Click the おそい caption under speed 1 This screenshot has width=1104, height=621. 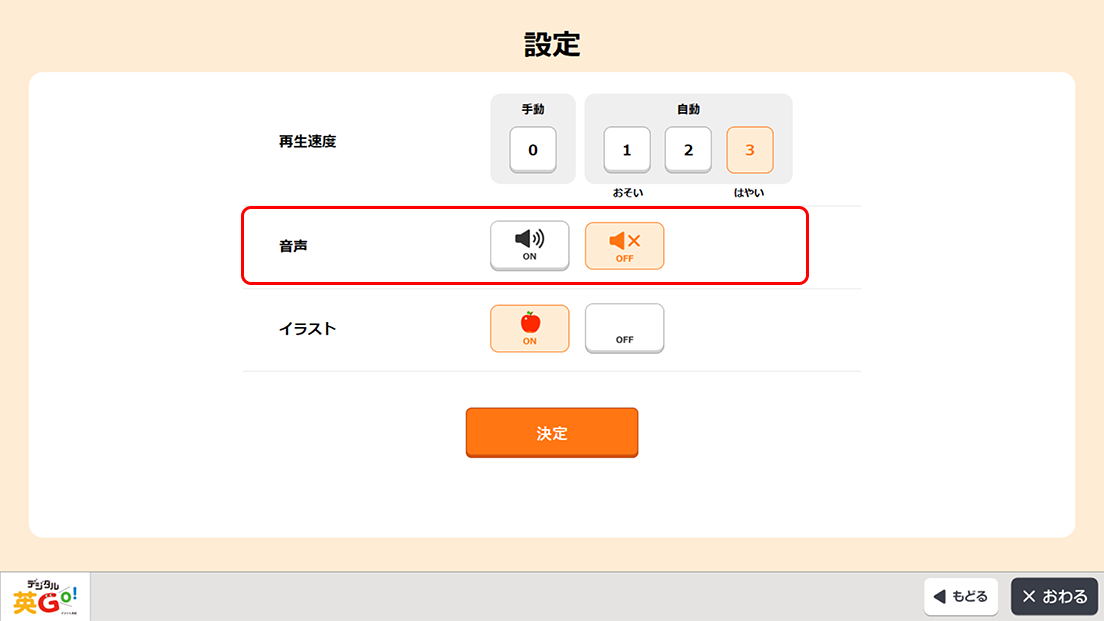pos(627,192)
